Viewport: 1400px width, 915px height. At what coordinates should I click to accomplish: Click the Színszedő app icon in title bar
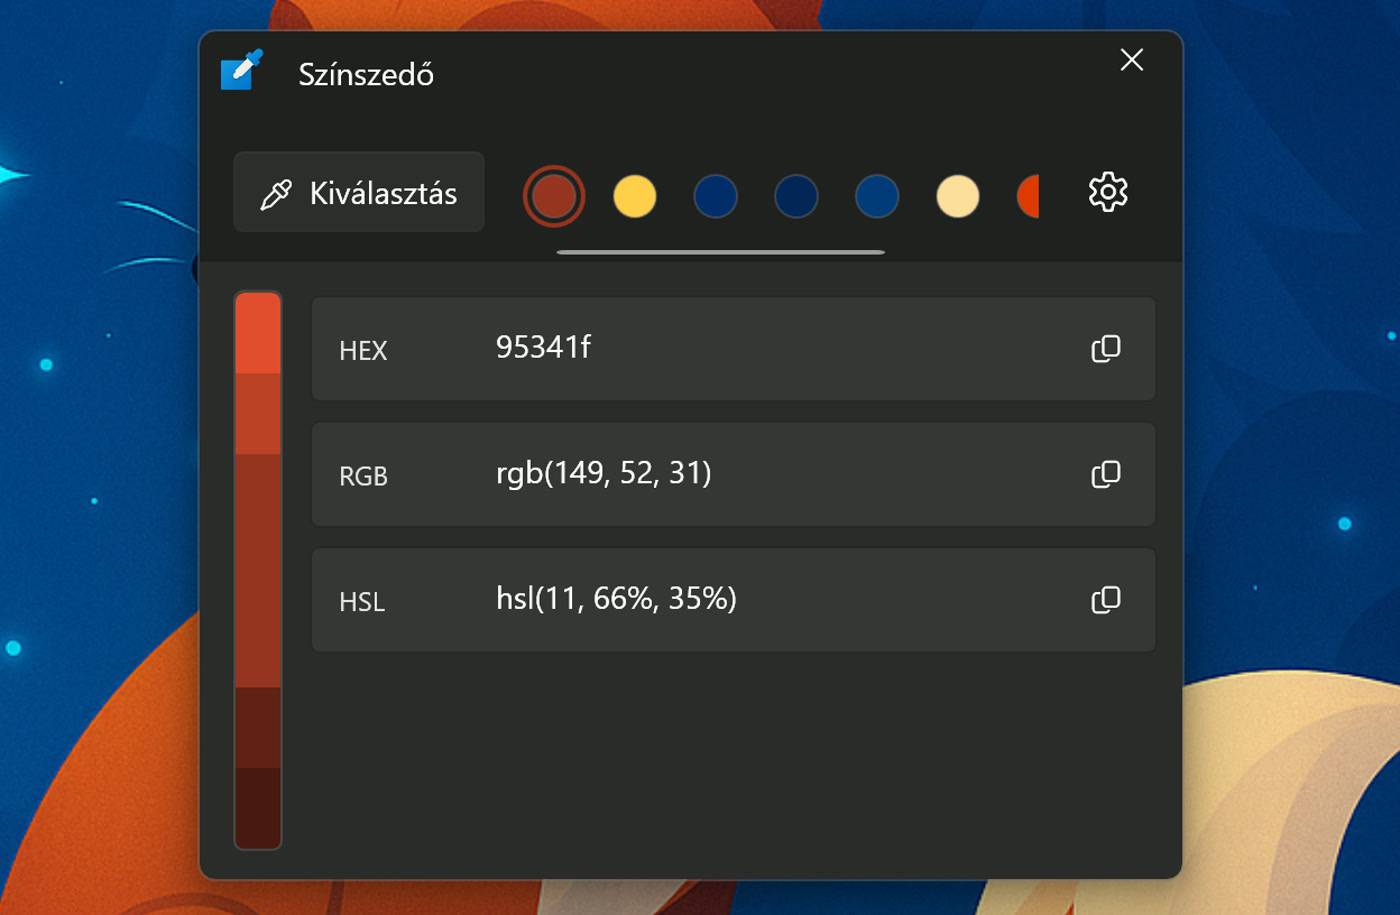pos(241,70)
